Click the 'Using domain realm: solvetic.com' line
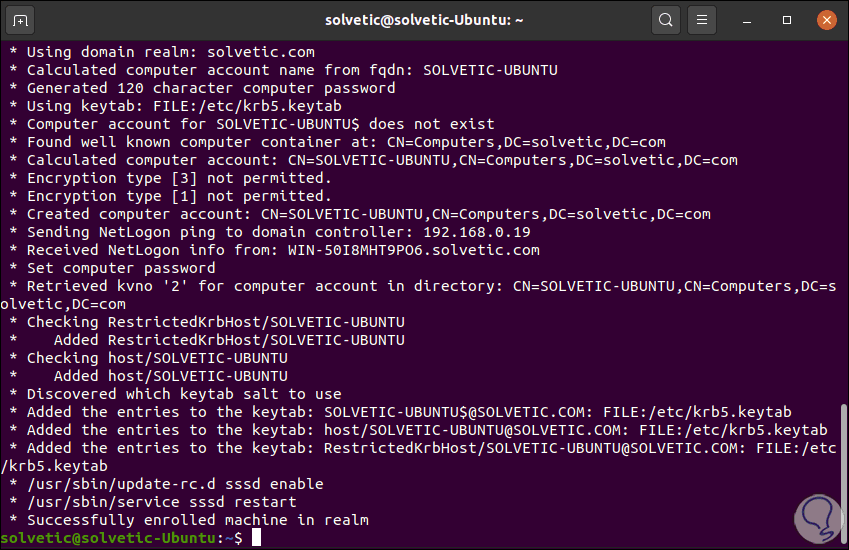849x550 pixels. tap(170, 52)
